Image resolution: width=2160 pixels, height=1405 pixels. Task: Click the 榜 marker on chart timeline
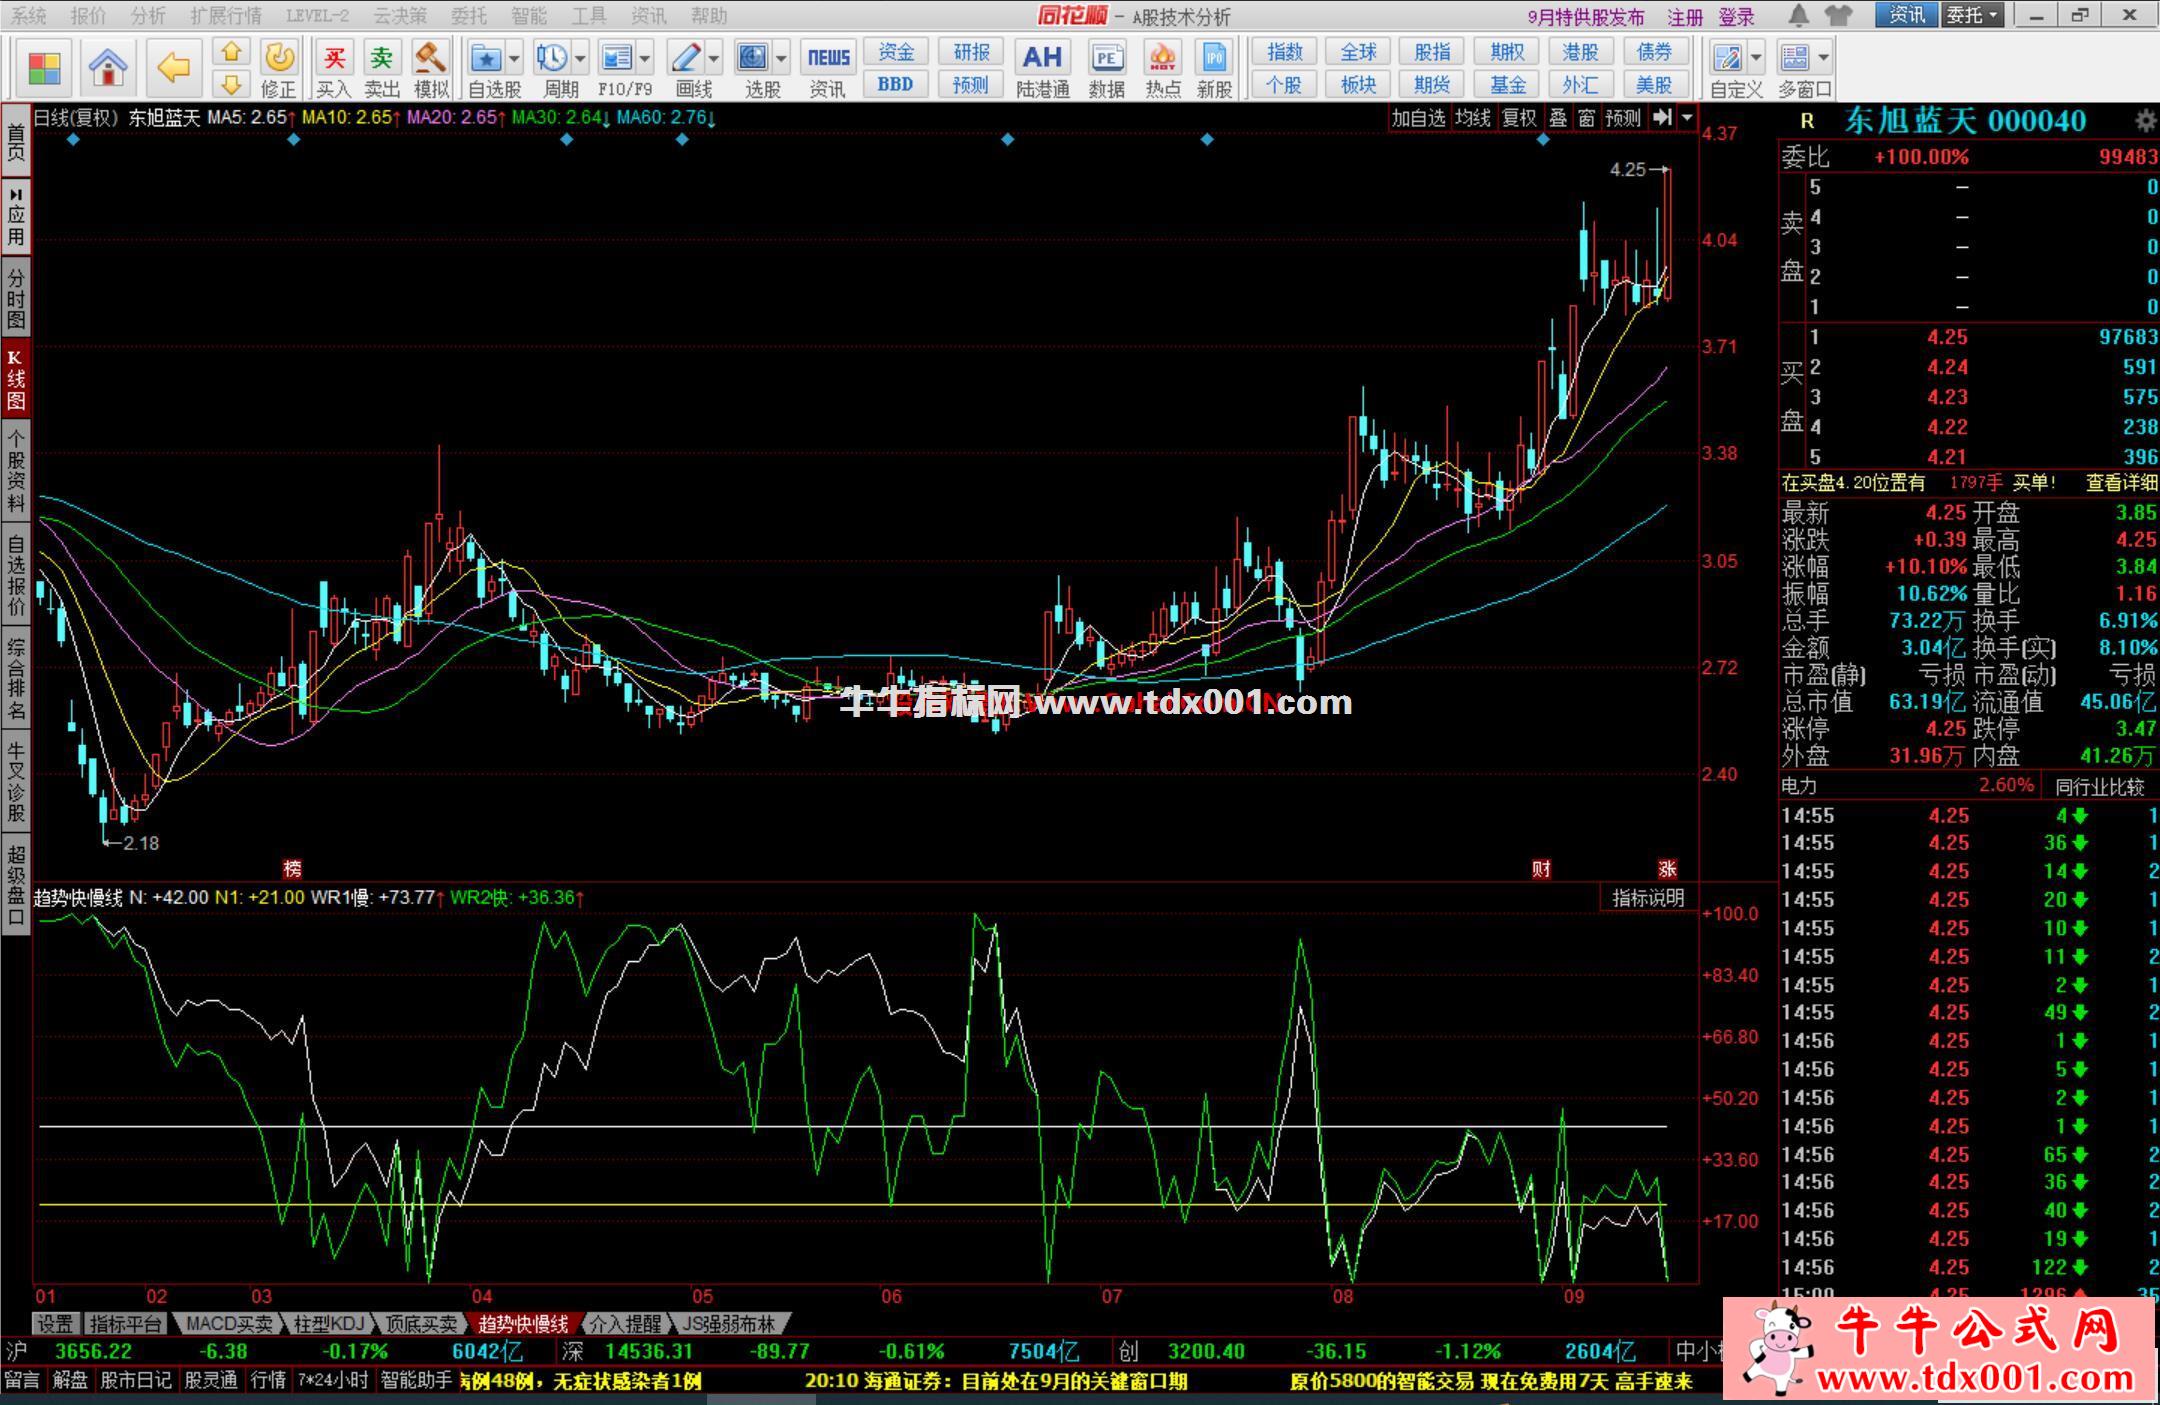click(292, 868)
